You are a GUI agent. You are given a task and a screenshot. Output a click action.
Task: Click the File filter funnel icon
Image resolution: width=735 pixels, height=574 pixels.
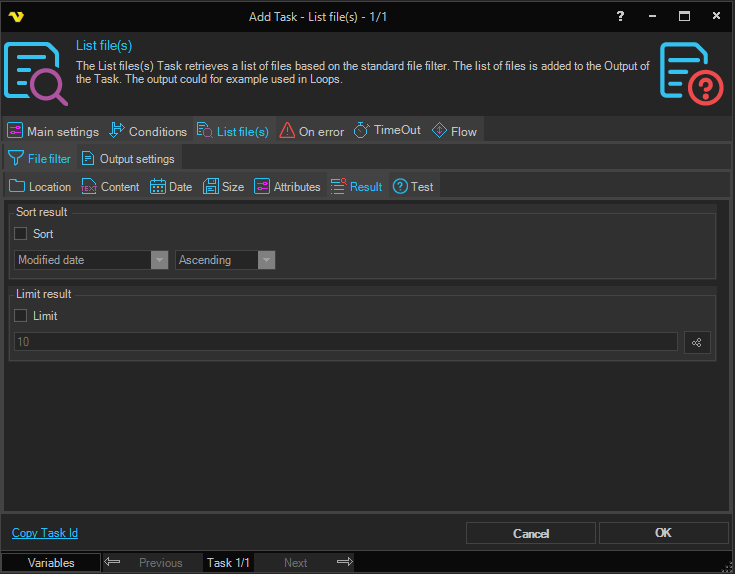15,158
